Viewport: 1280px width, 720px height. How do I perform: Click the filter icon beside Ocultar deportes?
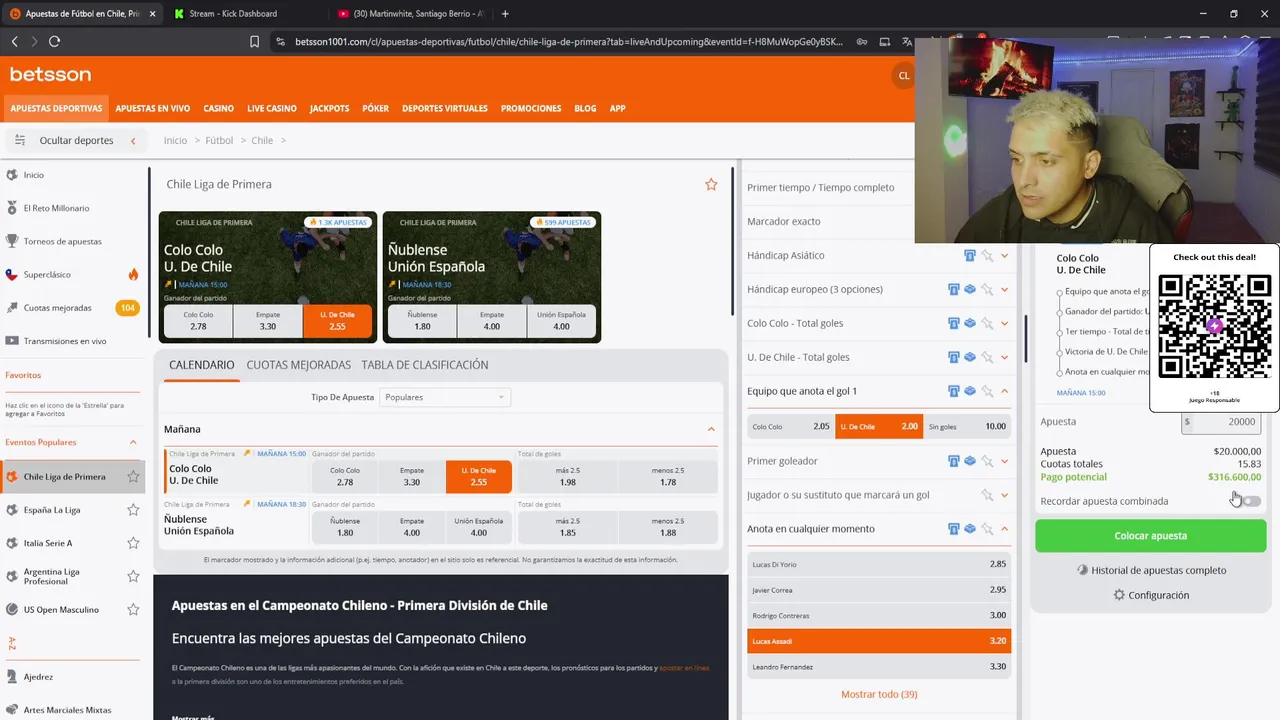point(19,140)
